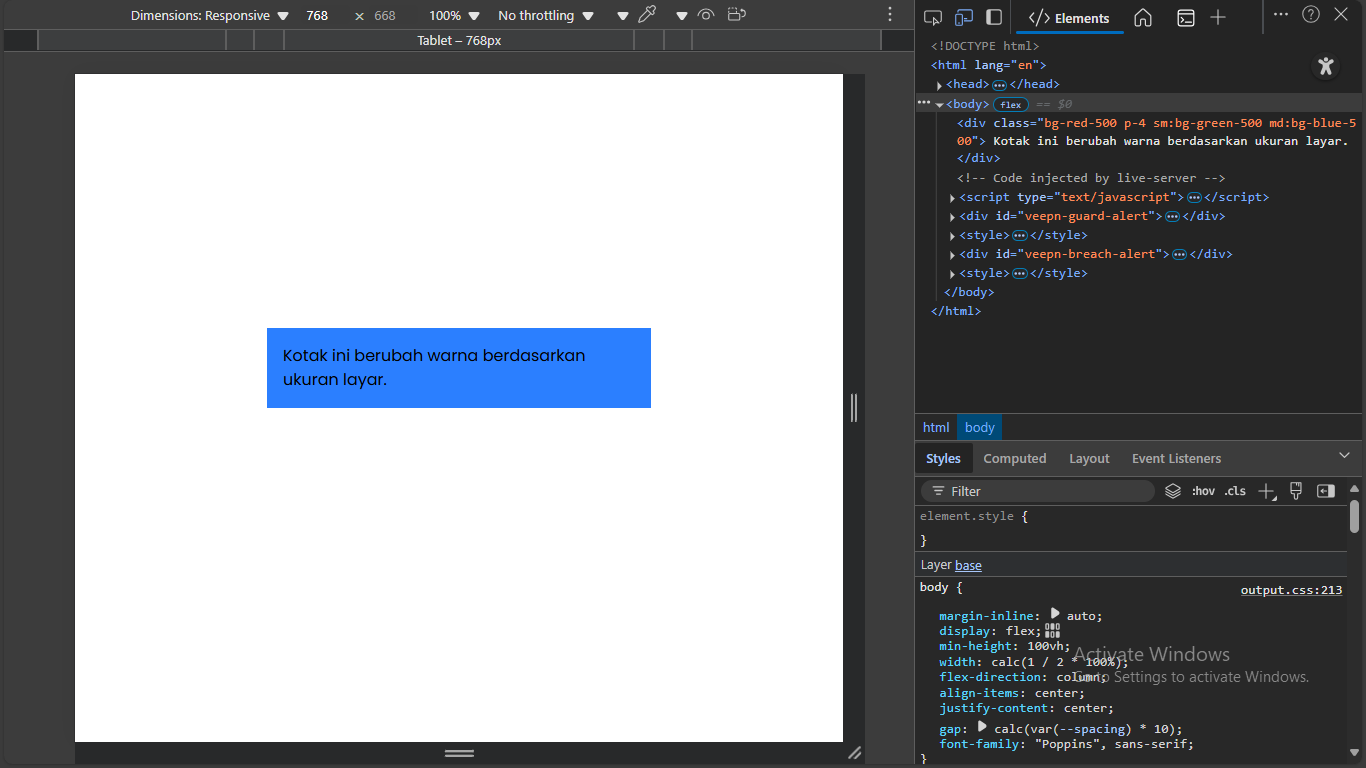This screenshot has height=768, width=1366.
Task: Open the dropdown arrow left of the eye icon
Action: (682, 16)
